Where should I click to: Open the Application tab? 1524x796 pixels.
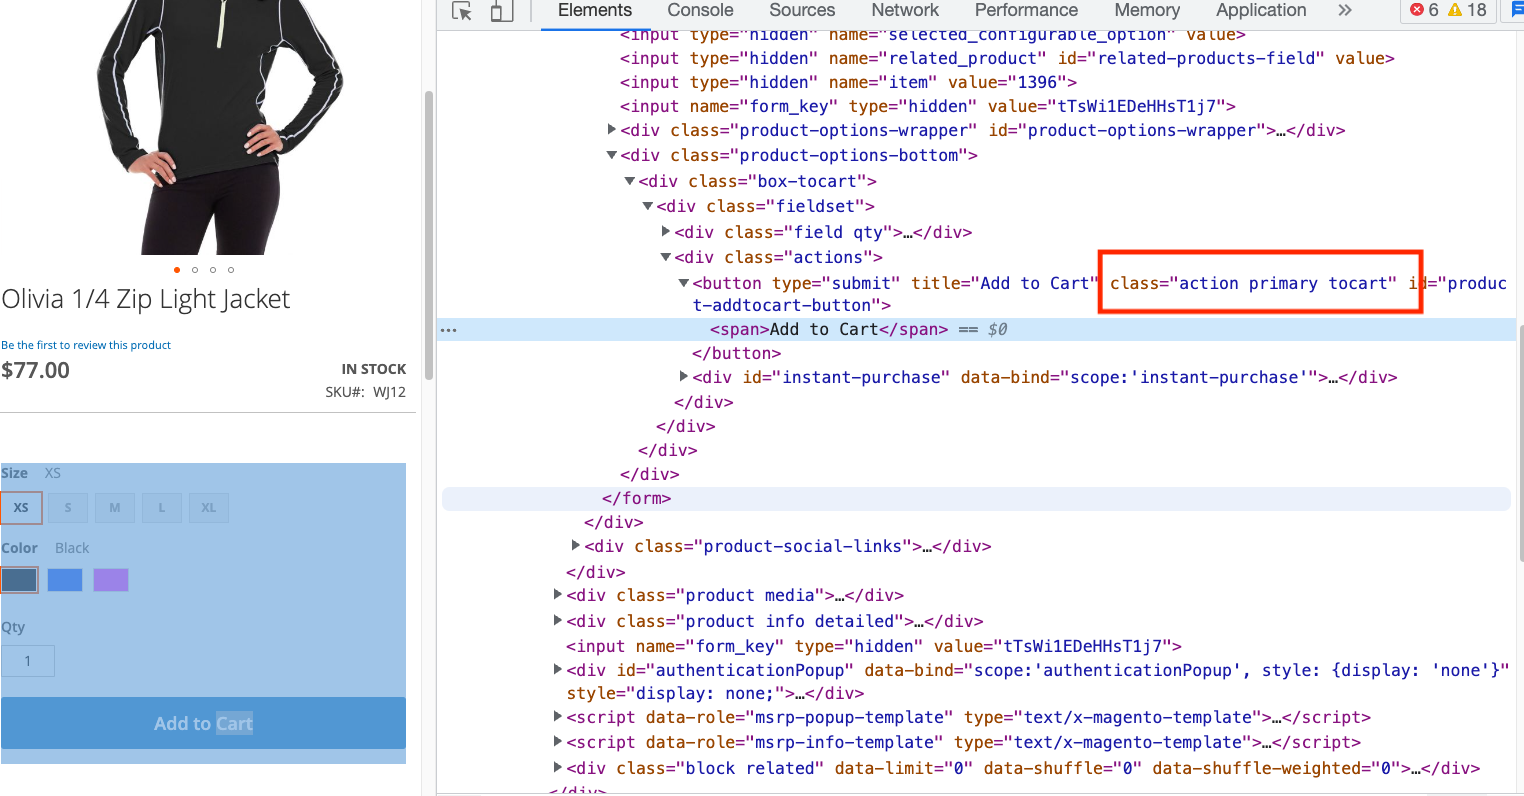point(1261,10)
